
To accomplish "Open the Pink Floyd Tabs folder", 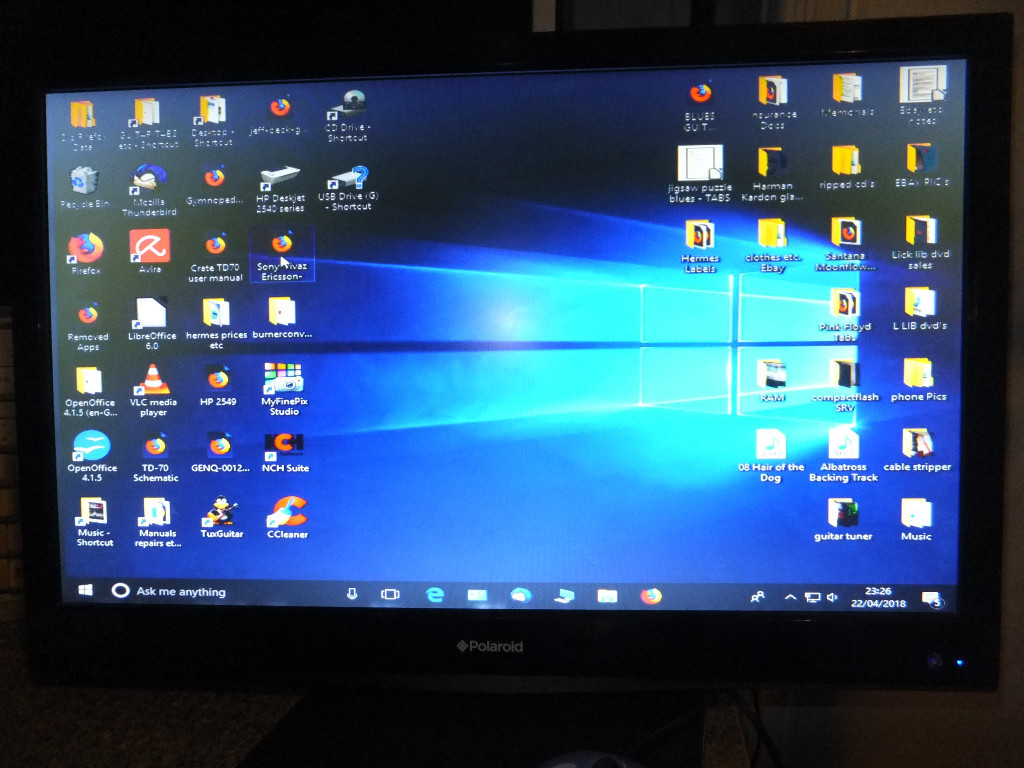I will [x=844, y=316].
